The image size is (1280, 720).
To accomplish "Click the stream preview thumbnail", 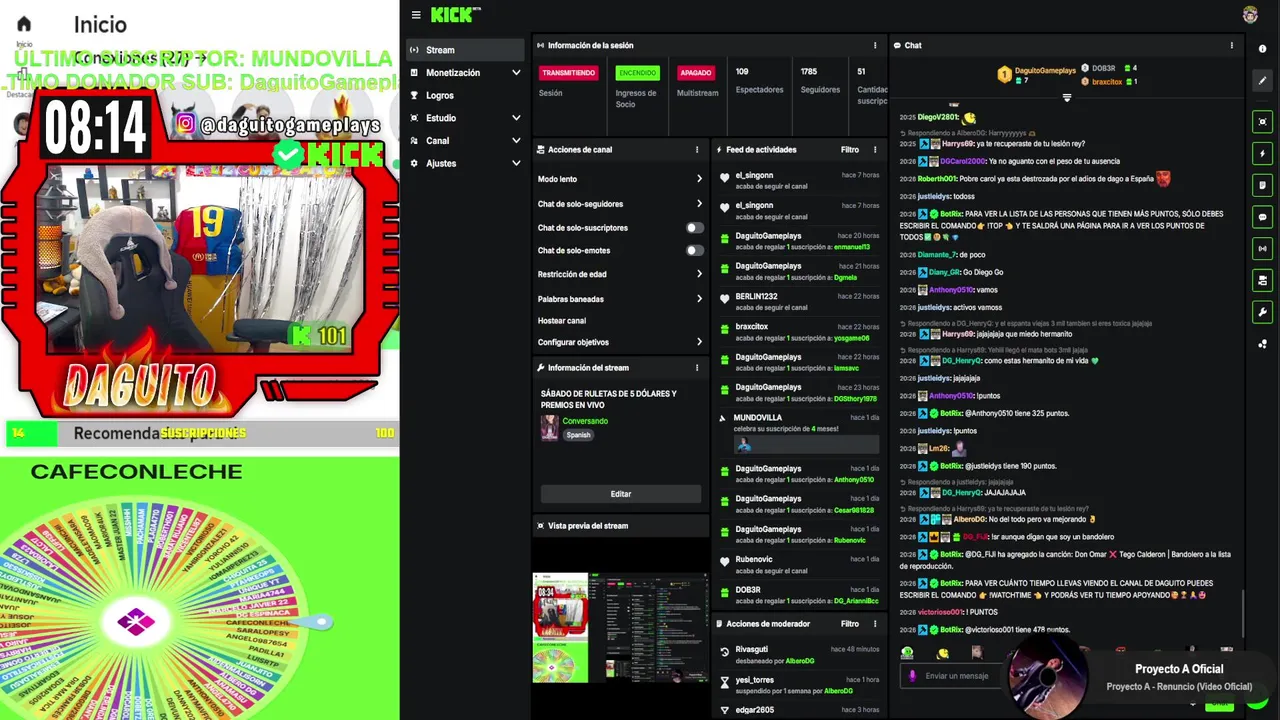I will coord(620,627).
